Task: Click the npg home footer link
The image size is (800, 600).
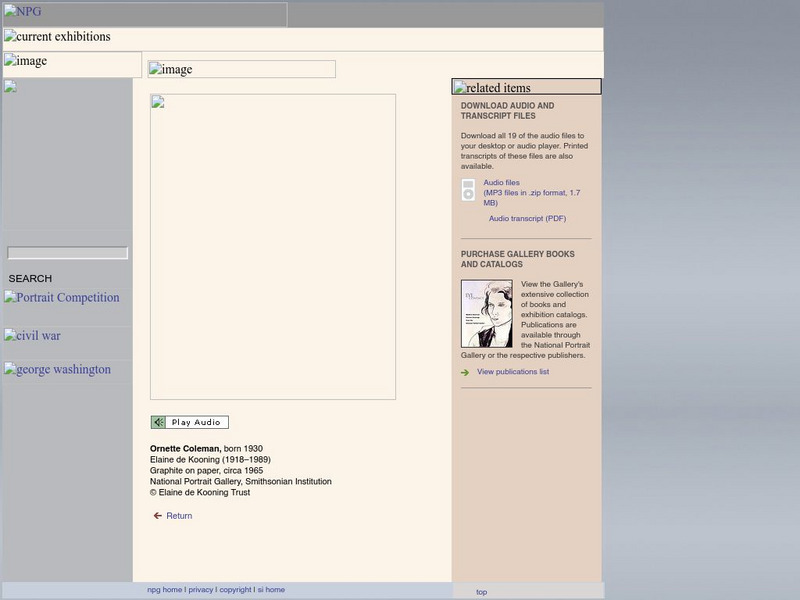Action: point(164,590)
